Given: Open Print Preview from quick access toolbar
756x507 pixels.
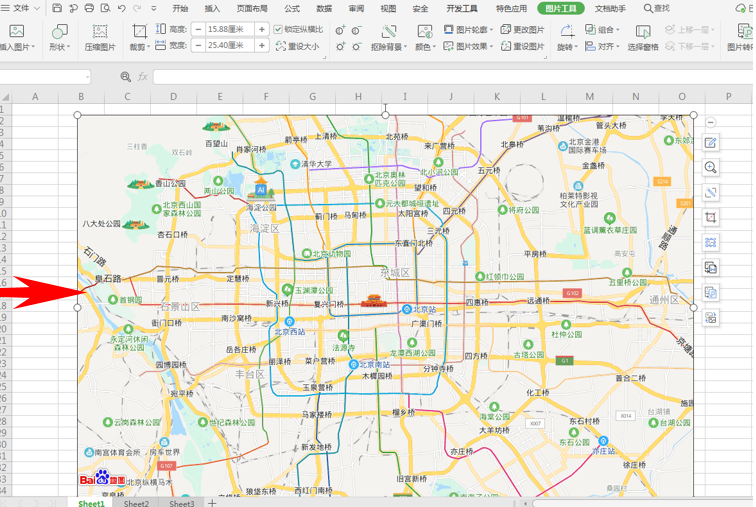Looking at the screenshot, I should point(105,8).
